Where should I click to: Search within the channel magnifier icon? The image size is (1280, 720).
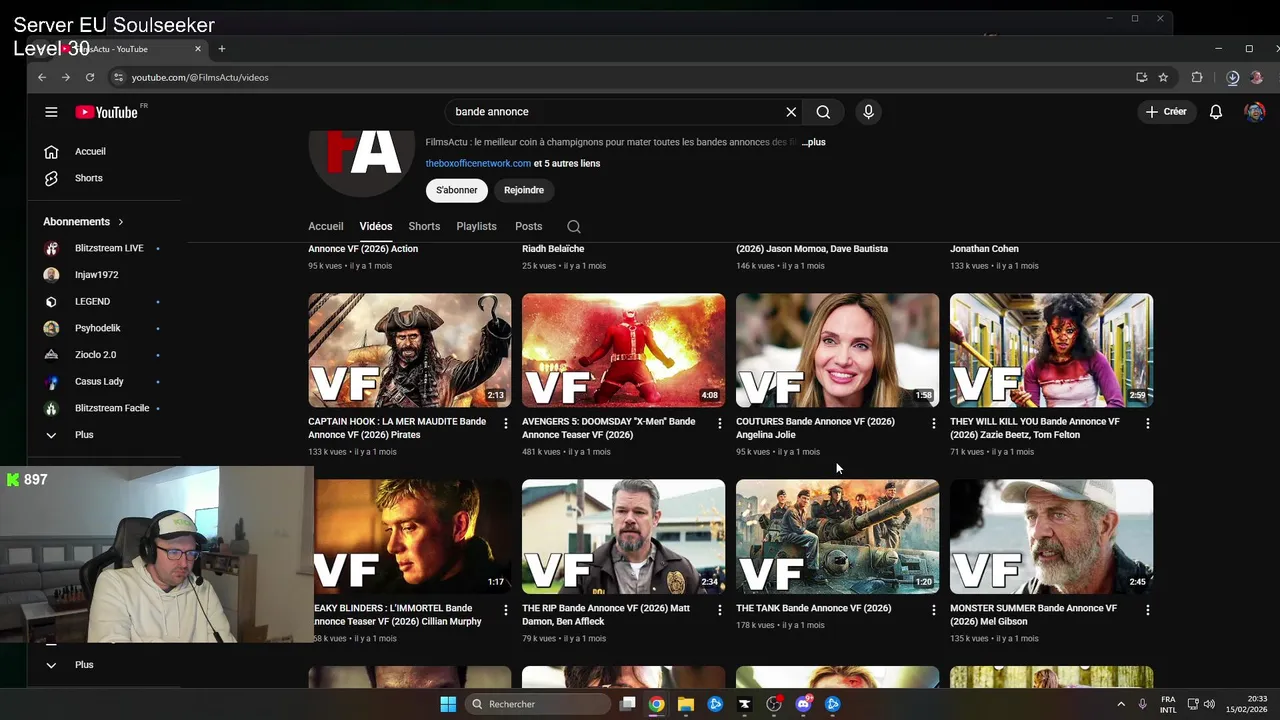coord(574,227)
